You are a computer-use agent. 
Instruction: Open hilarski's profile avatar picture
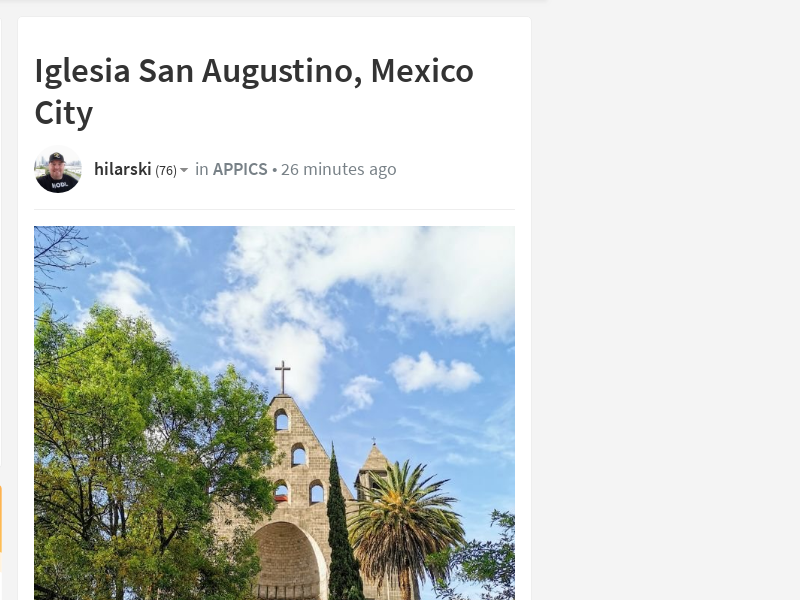58,169
